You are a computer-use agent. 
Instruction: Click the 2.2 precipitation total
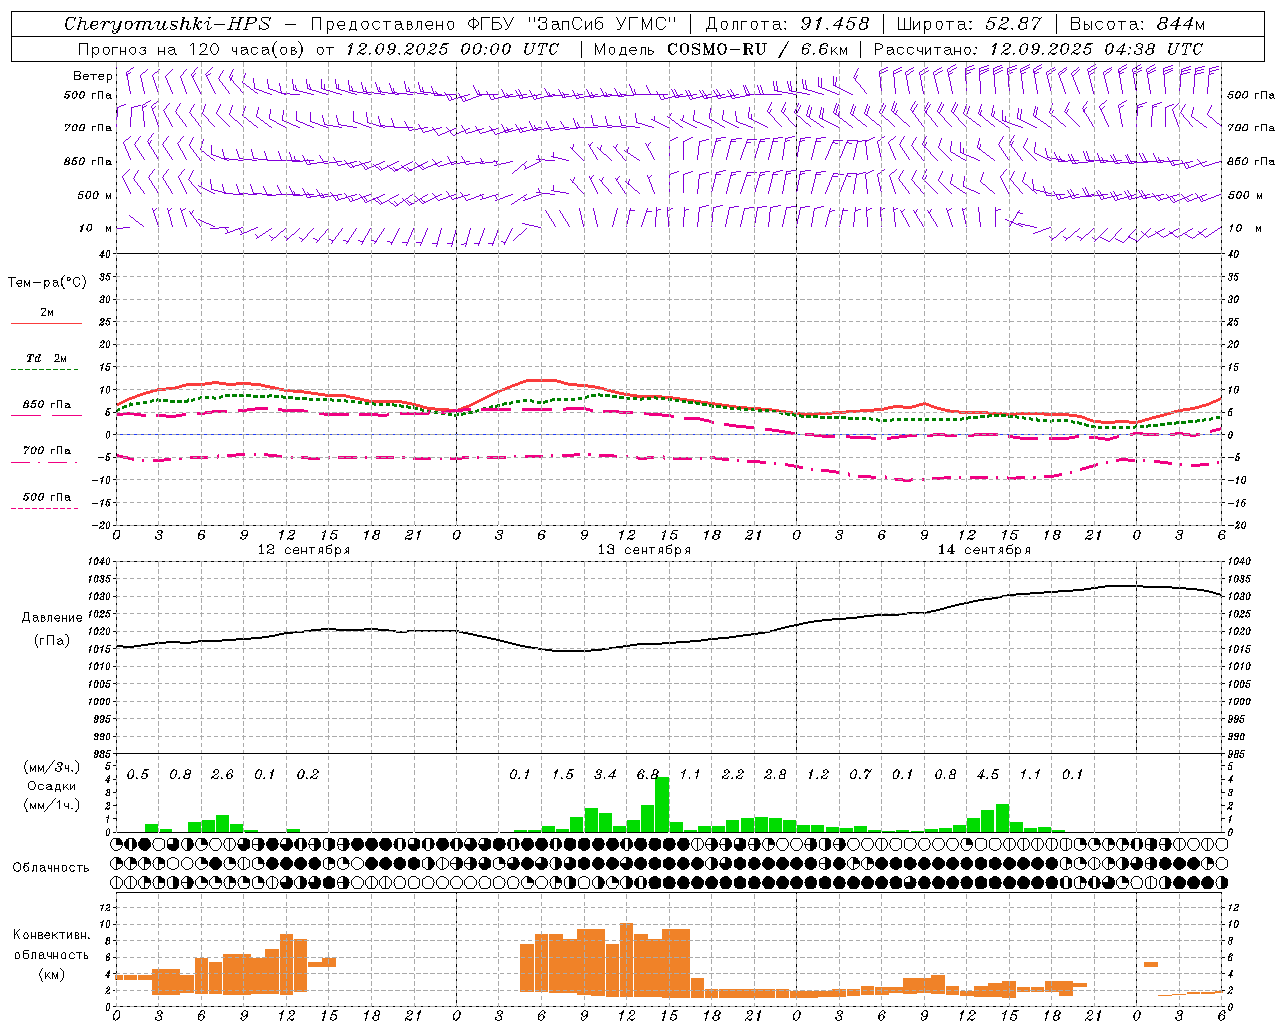733,775
